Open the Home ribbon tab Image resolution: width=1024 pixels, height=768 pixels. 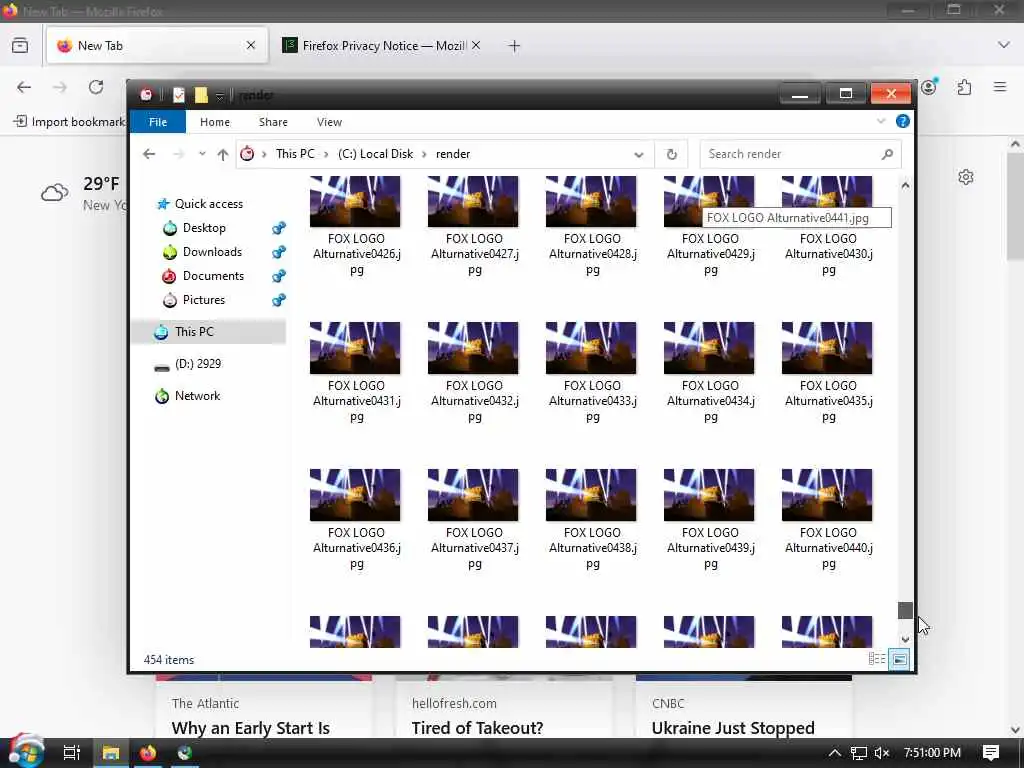(x=215, y=122)
